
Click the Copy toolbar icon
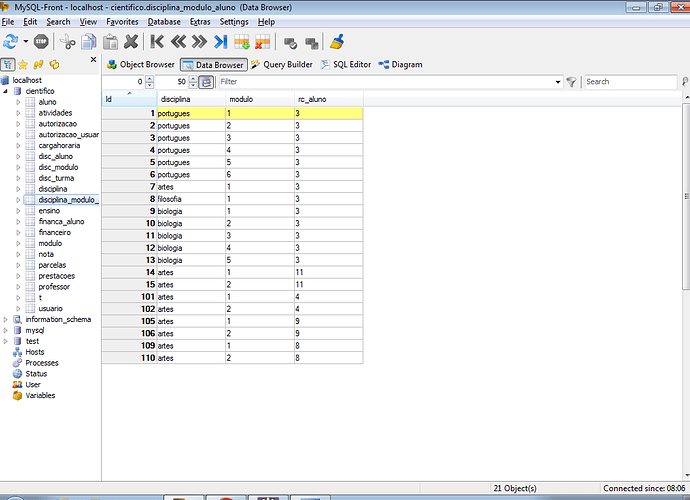[x=88, y=42]
